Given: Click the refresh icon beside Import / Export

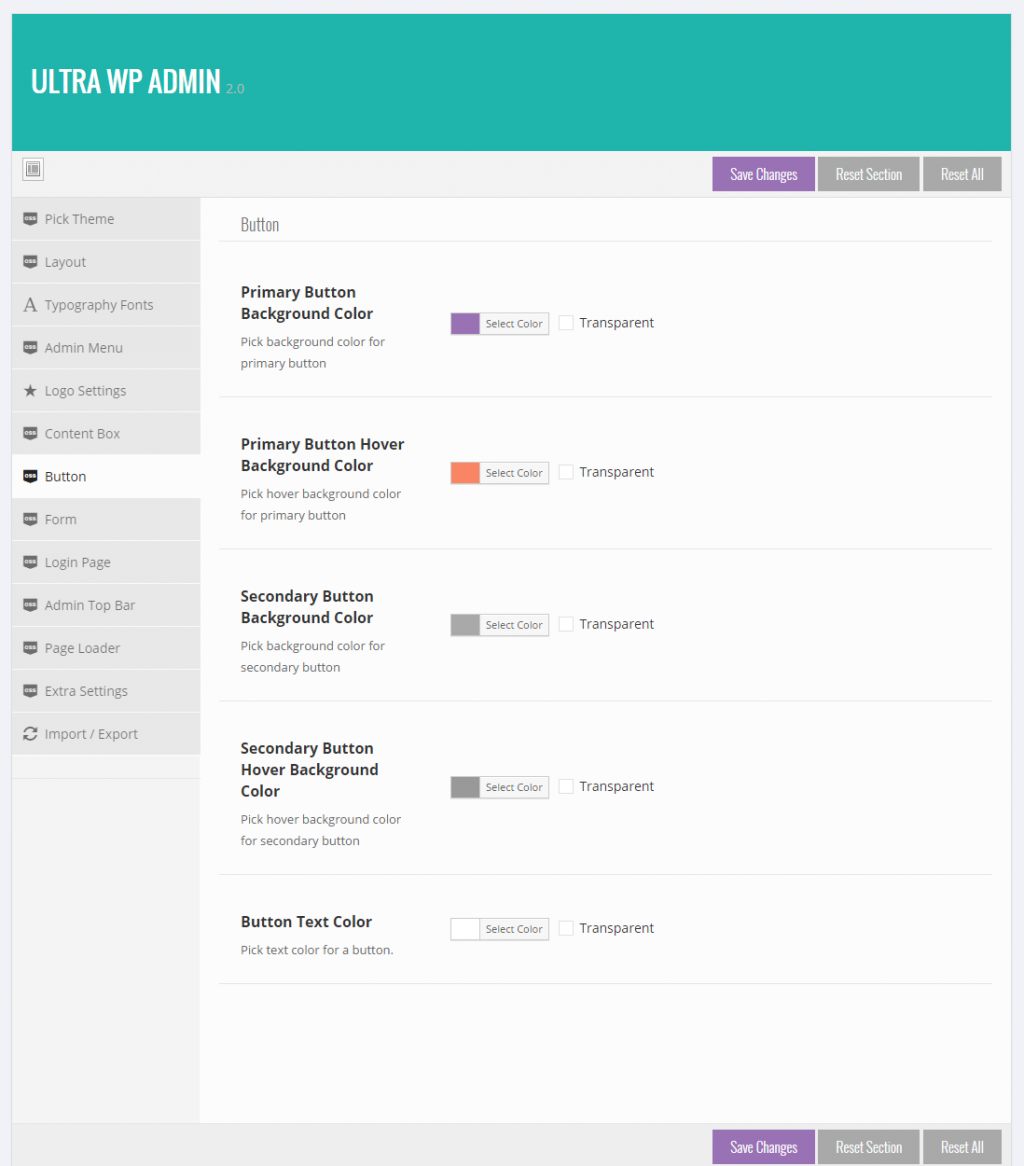Looking at the screenshot, I should click(30, 734).
